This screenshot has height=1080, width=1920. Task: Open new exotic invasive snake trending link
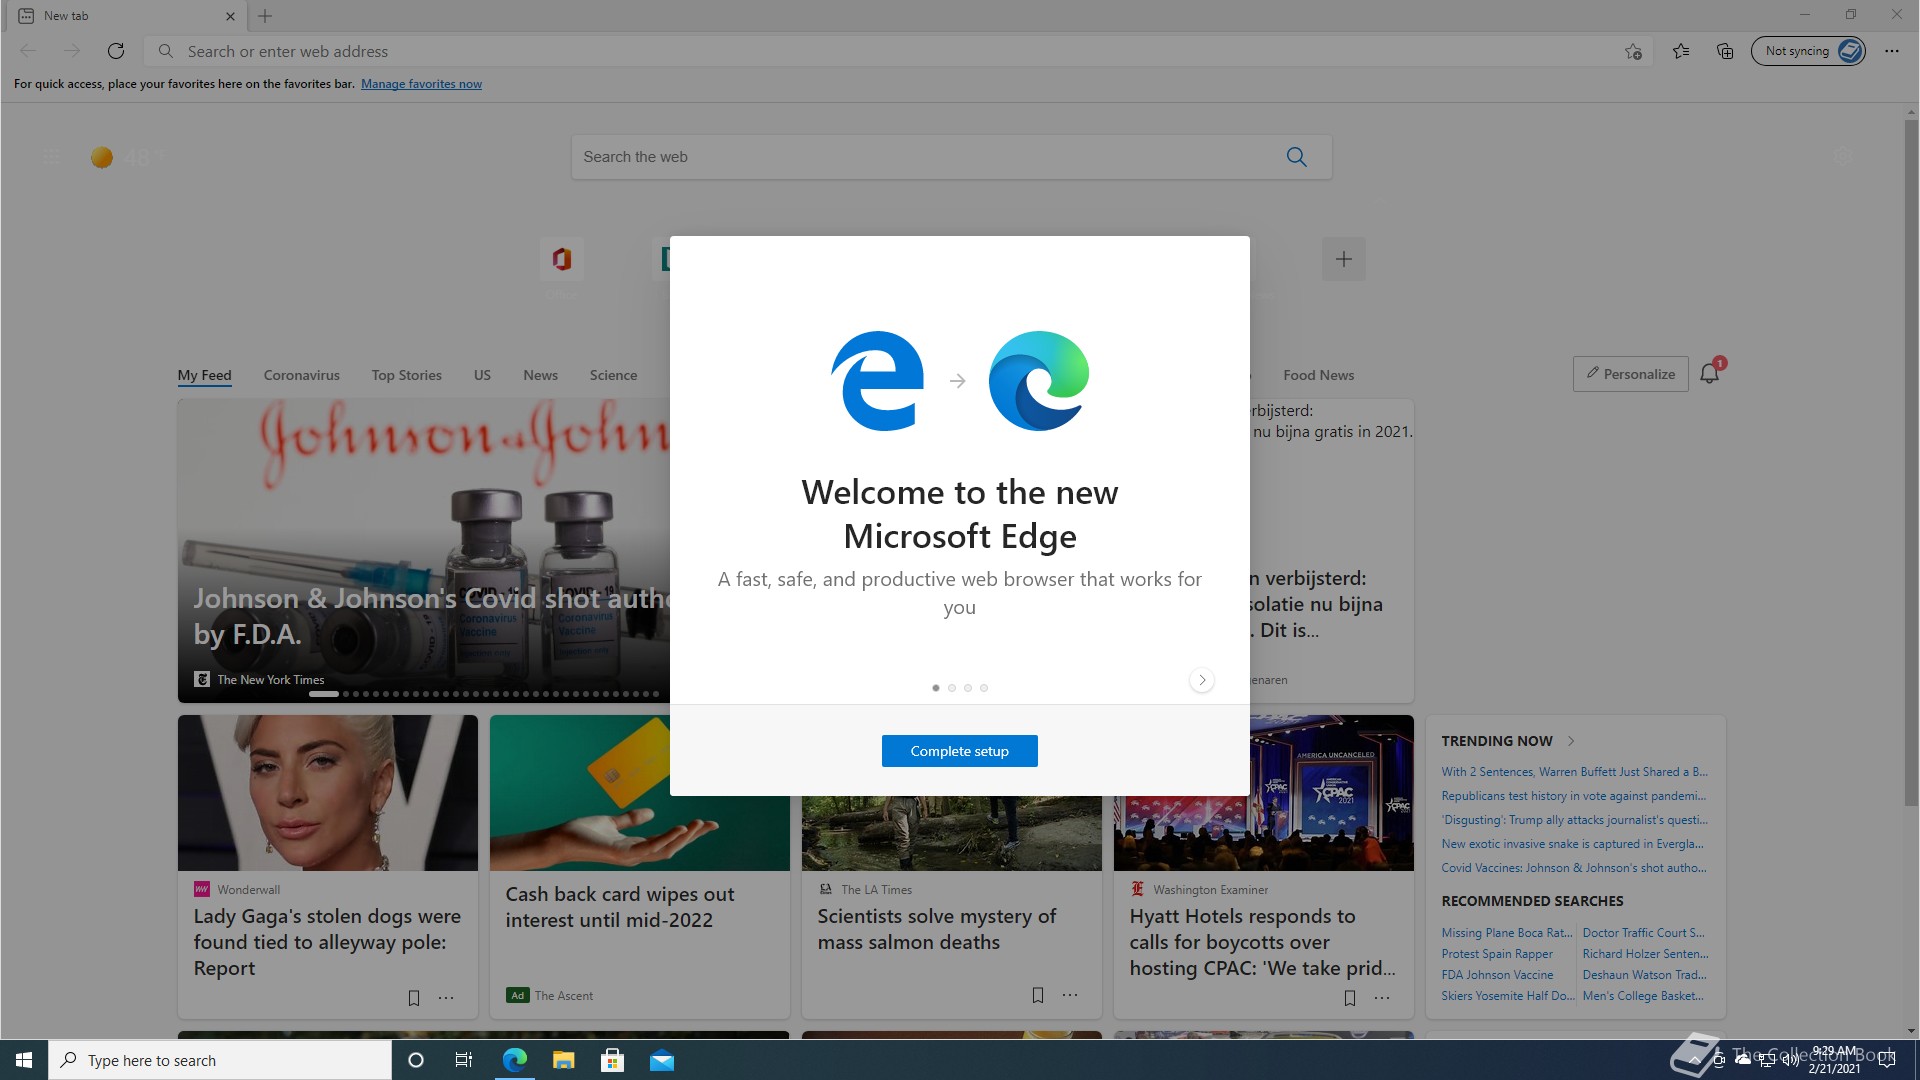tap(1572, 844)
